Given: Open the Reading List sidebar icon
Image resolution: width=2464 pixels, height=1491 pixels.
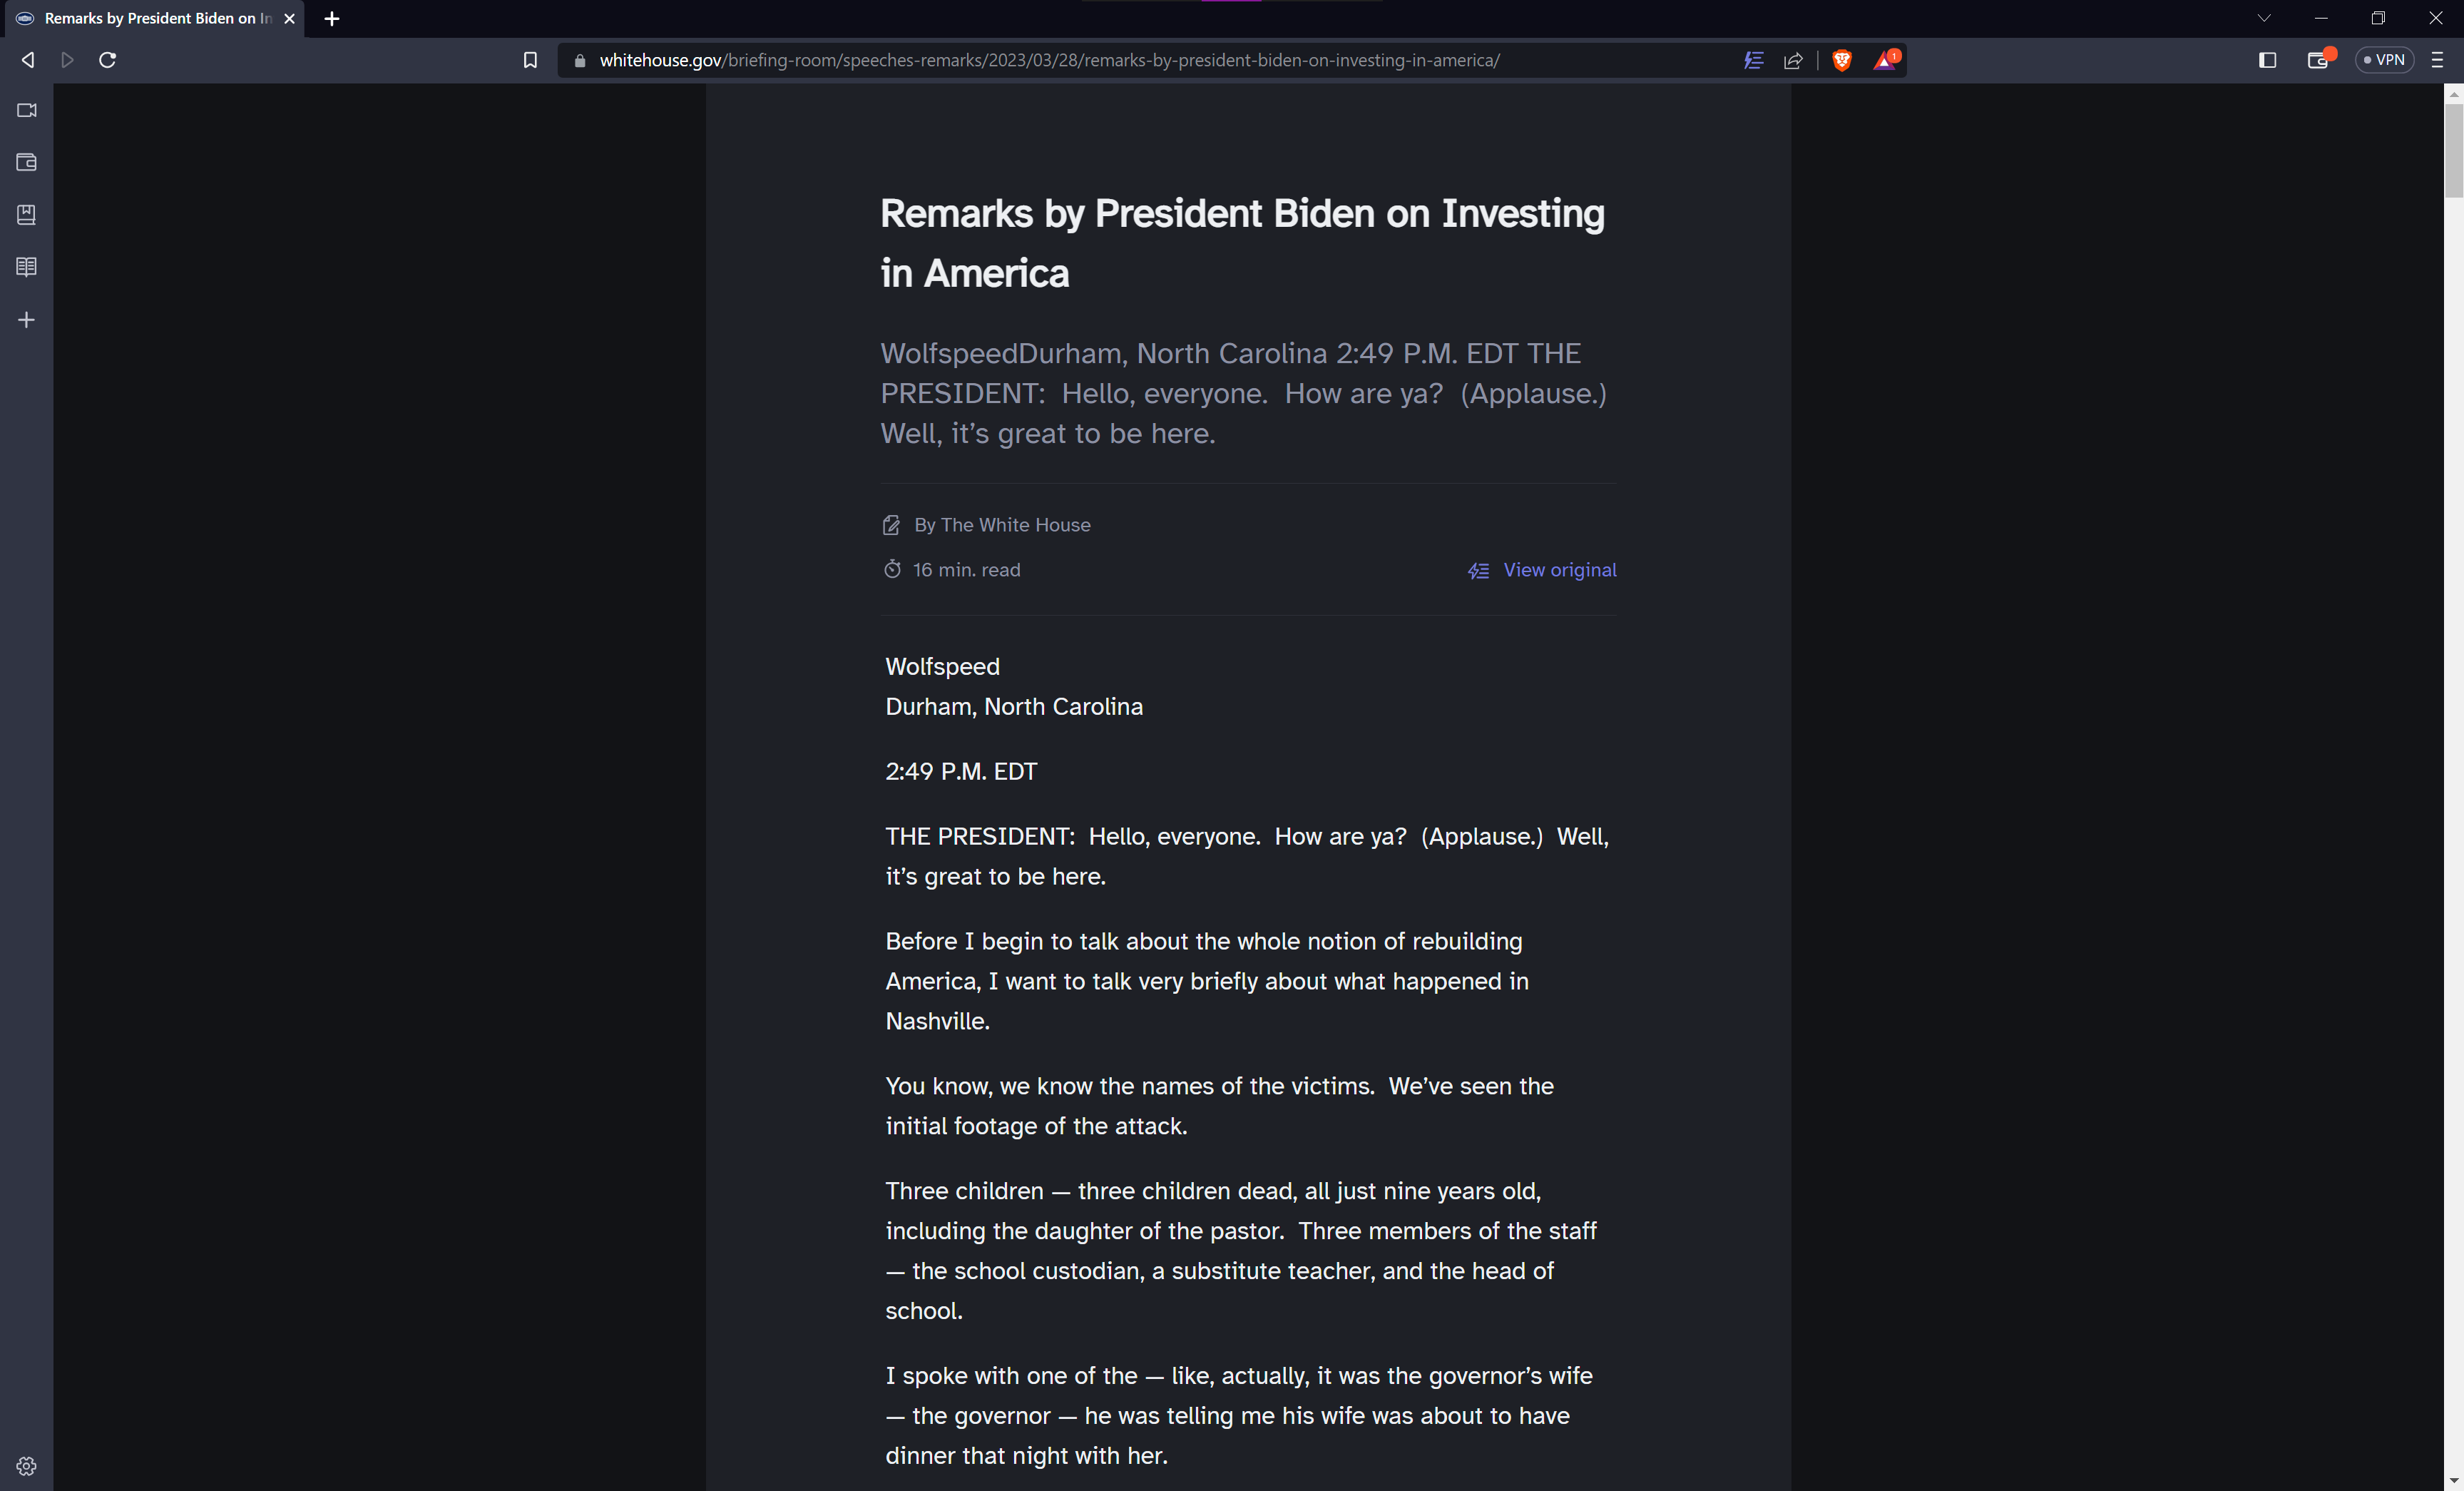Looking at the screenshot, I should click(26, 266).
